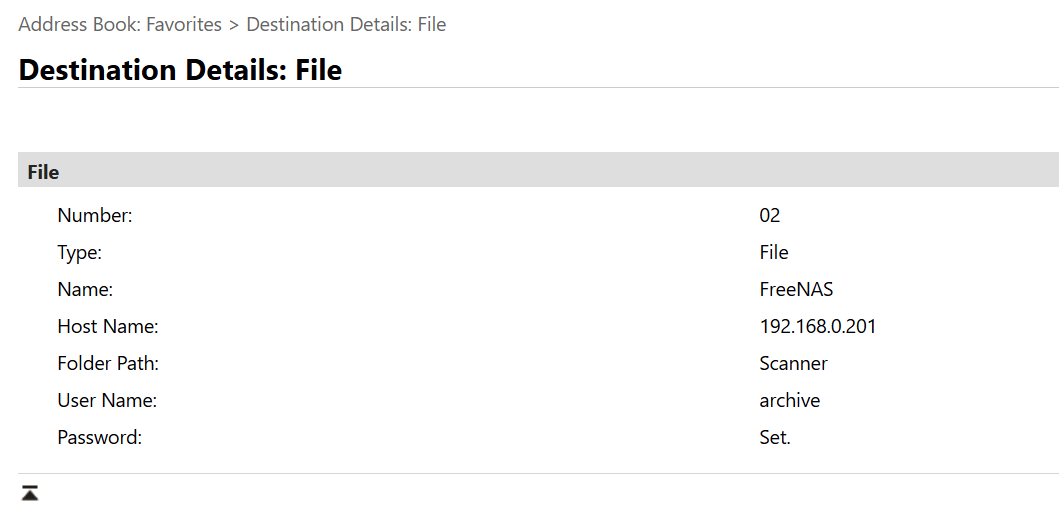Click the 192.168.0.201 host address
Image resolution: width=1059 pixels, height=527 pixels.
[818, 327]
